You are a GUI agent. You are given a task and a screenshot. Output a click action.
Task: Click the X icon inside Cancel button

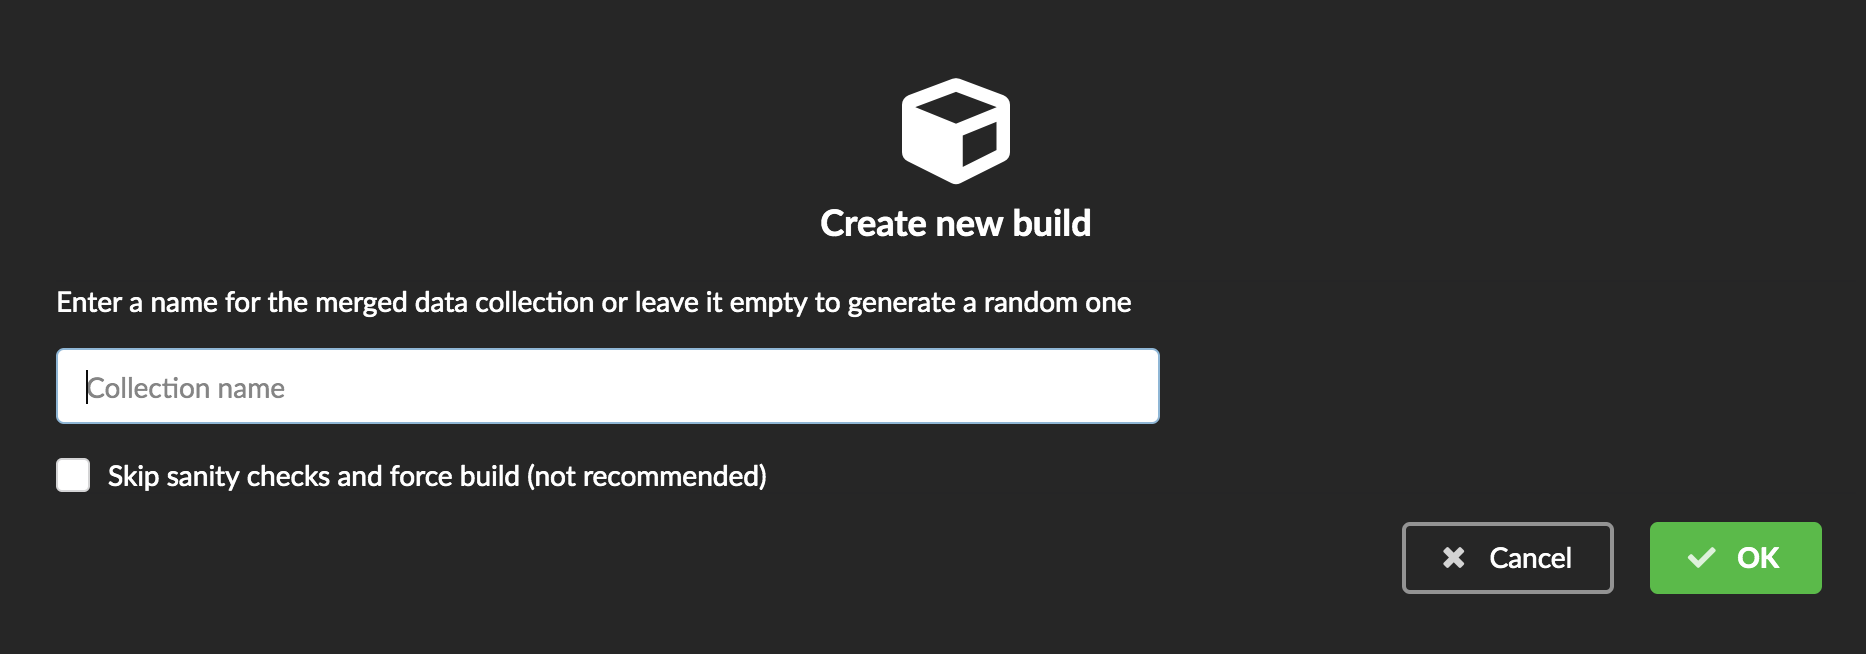click(1453, 558)
